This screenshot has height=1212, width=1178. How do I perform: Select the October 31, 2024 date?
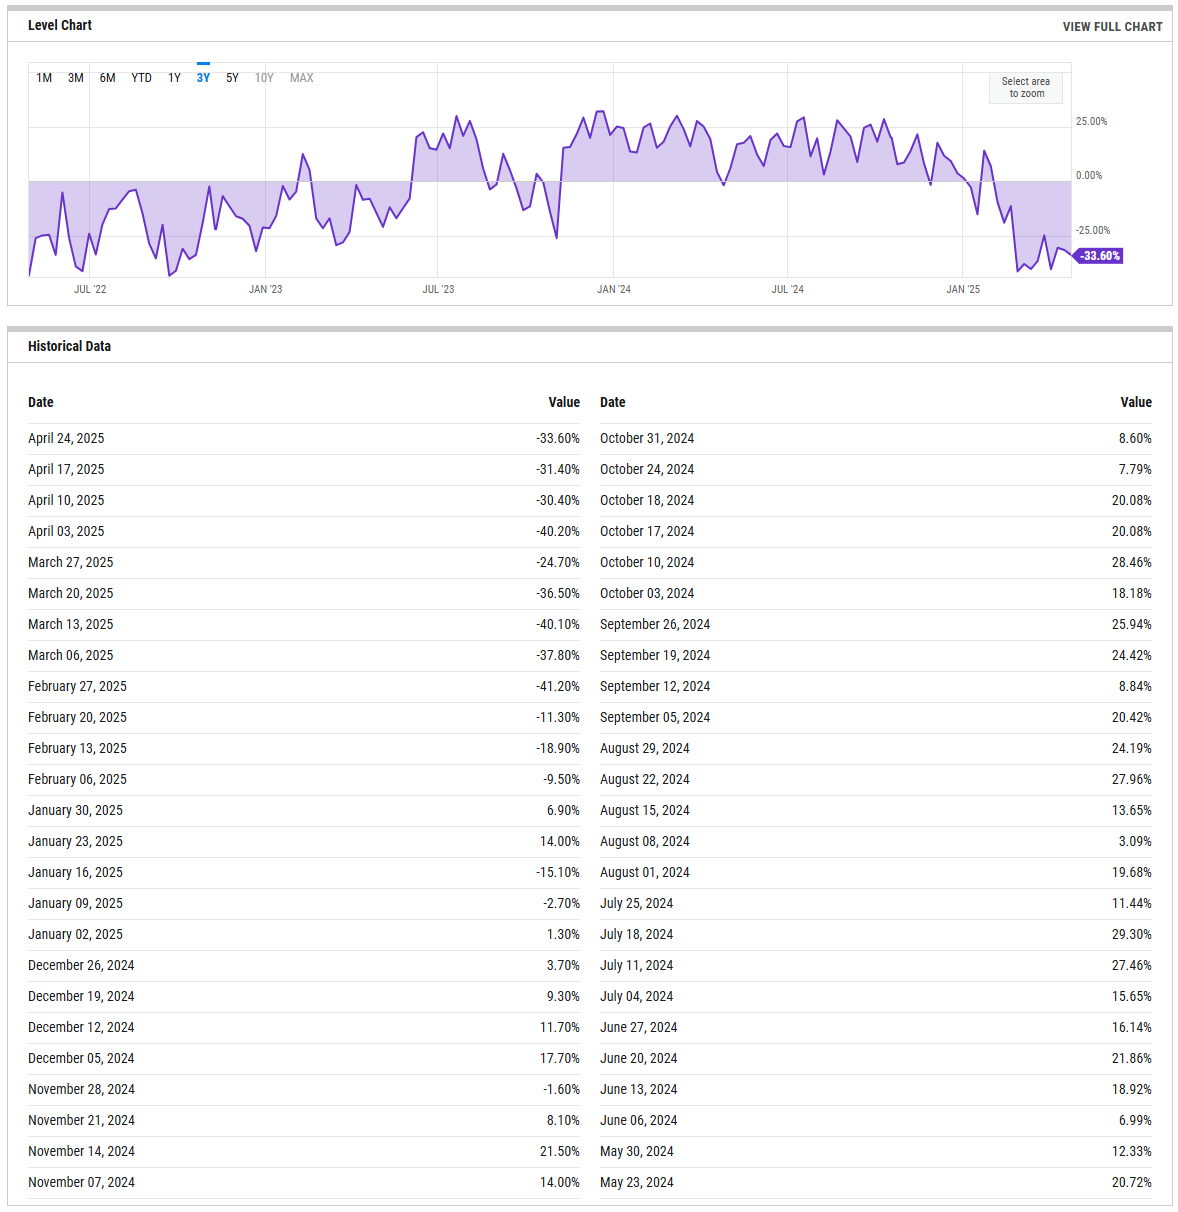click(647, 438)
